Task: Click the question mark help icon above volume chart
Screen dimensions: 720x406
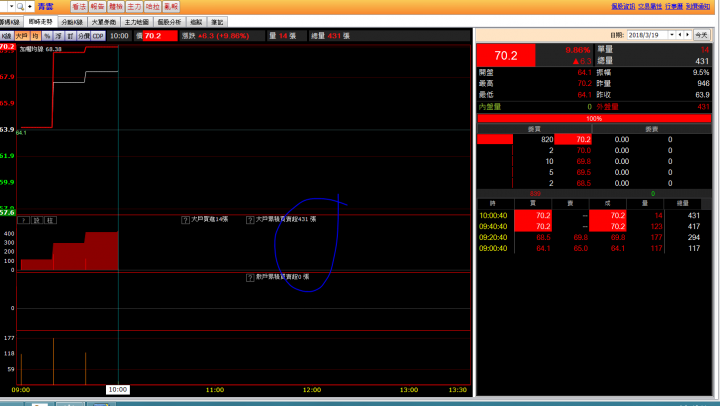Action: 24,220
